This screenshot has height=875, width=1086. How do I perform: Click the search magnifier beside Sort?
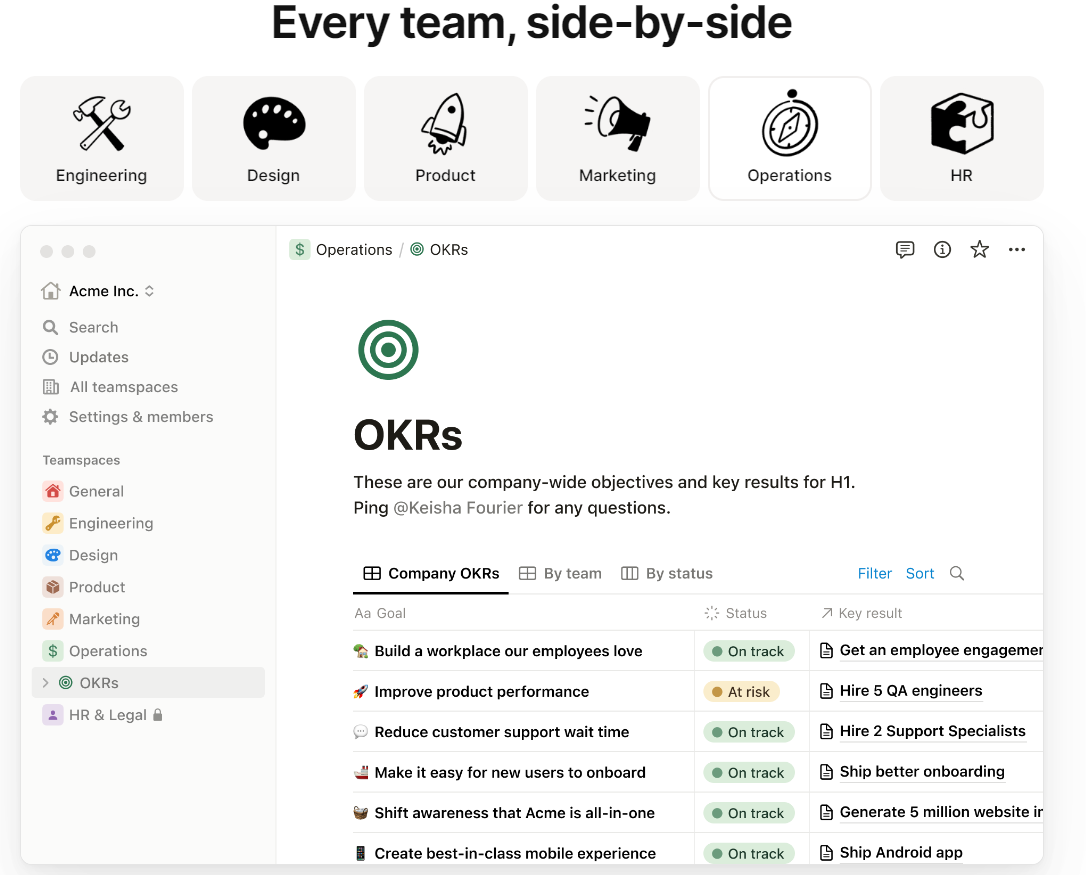point(956,573)
